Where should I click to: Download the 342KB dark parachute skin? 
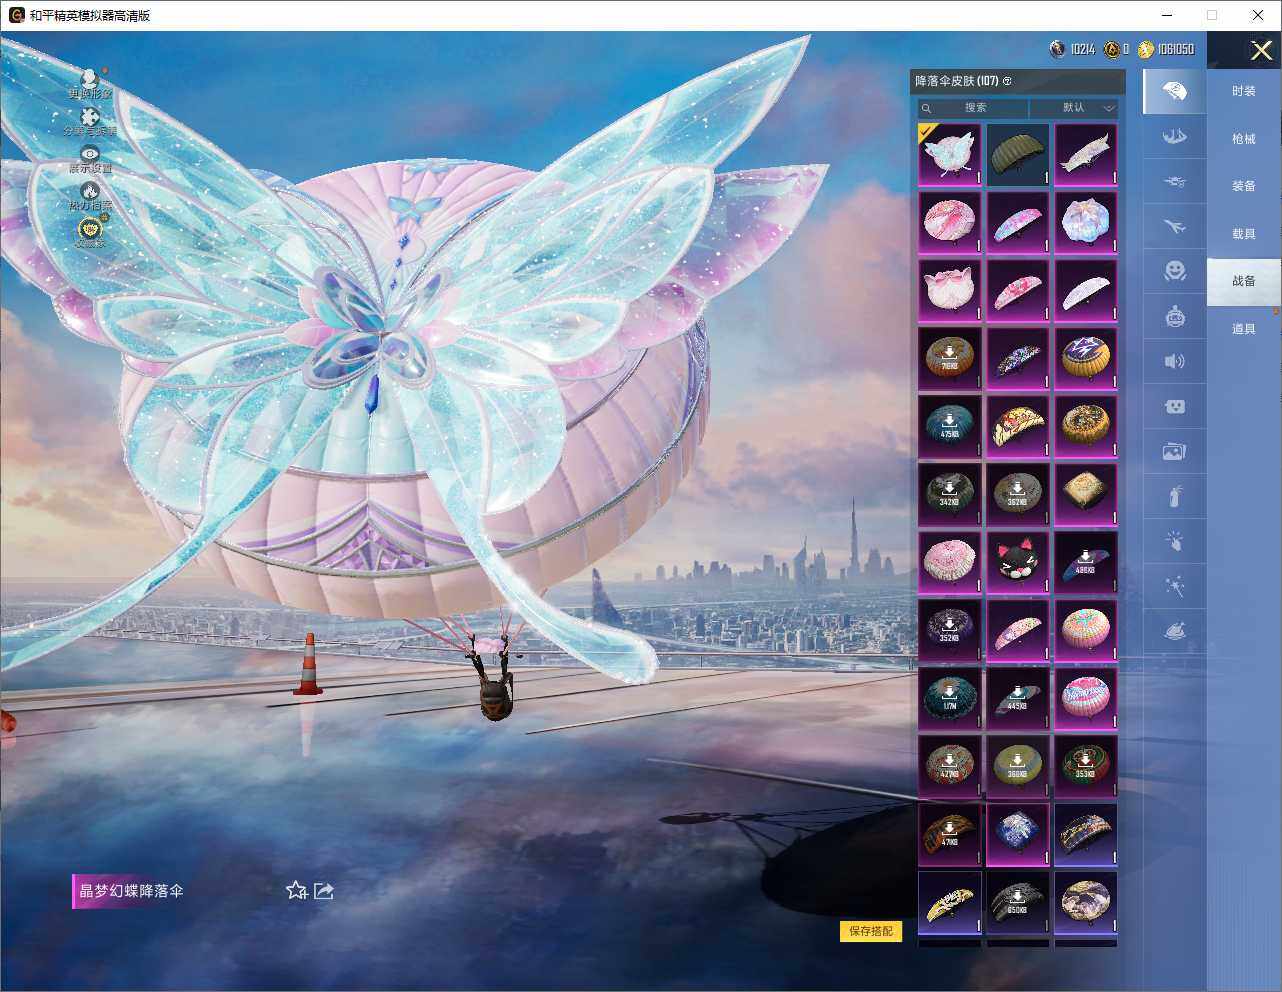pos(950,495)
